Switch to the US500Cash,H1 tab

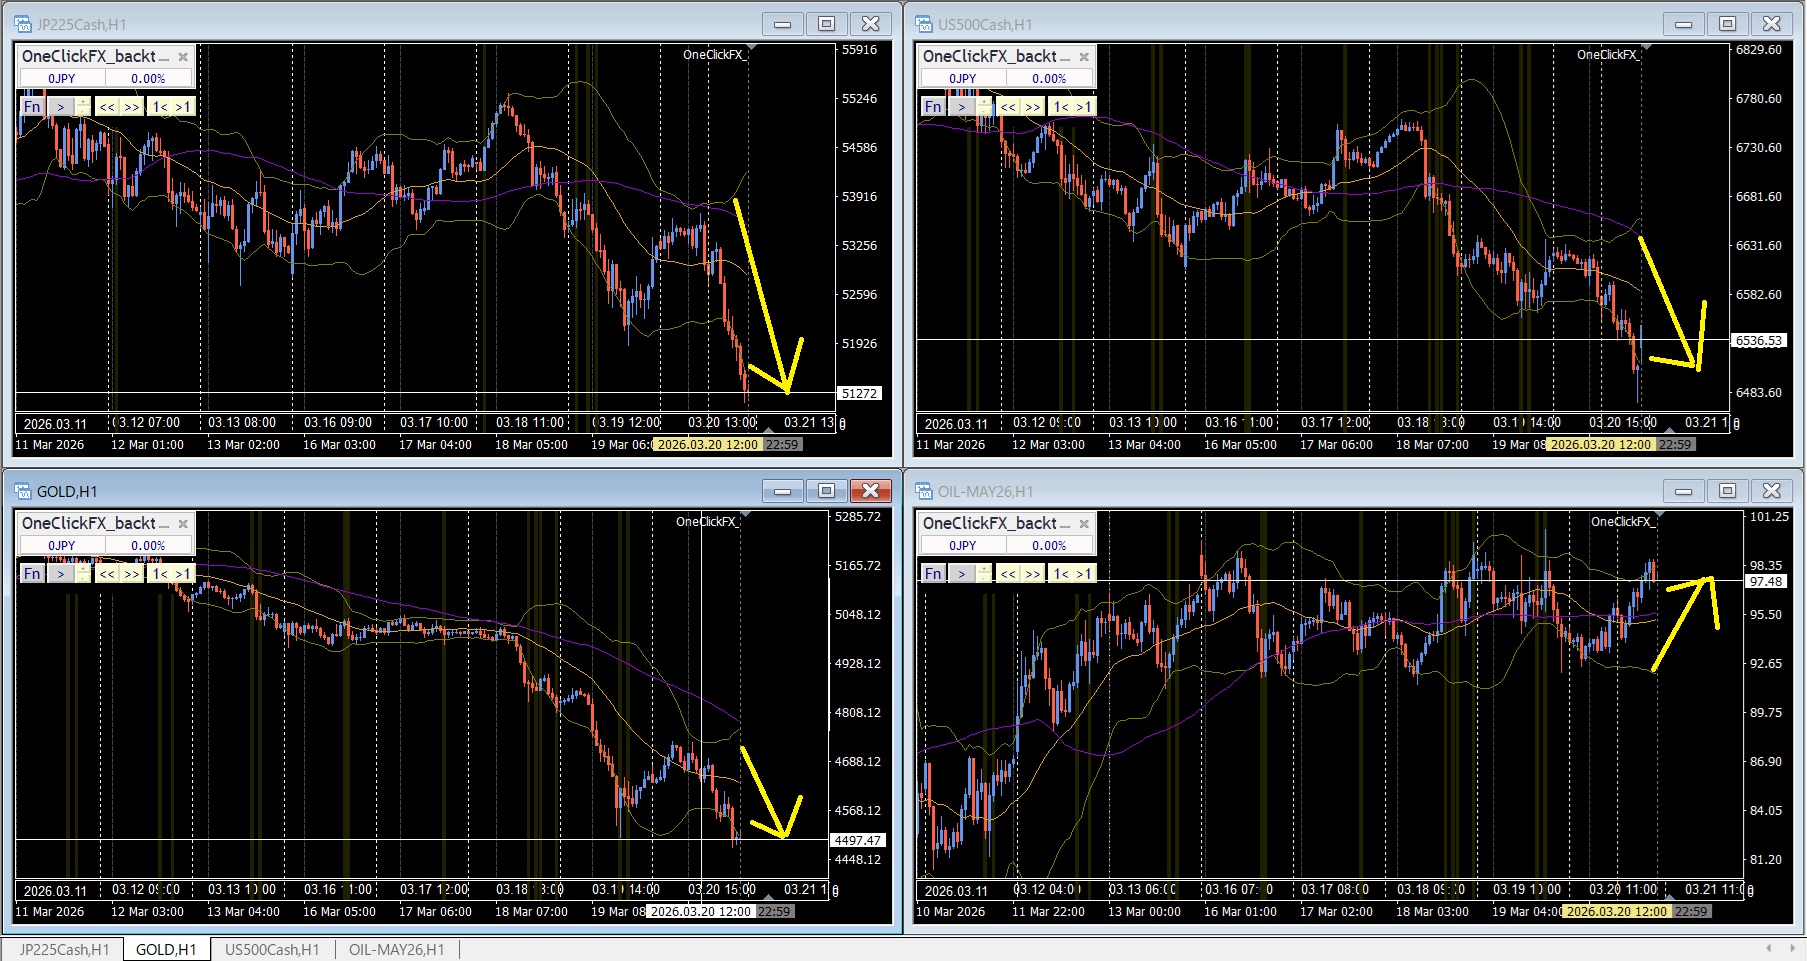click(272, 950)
